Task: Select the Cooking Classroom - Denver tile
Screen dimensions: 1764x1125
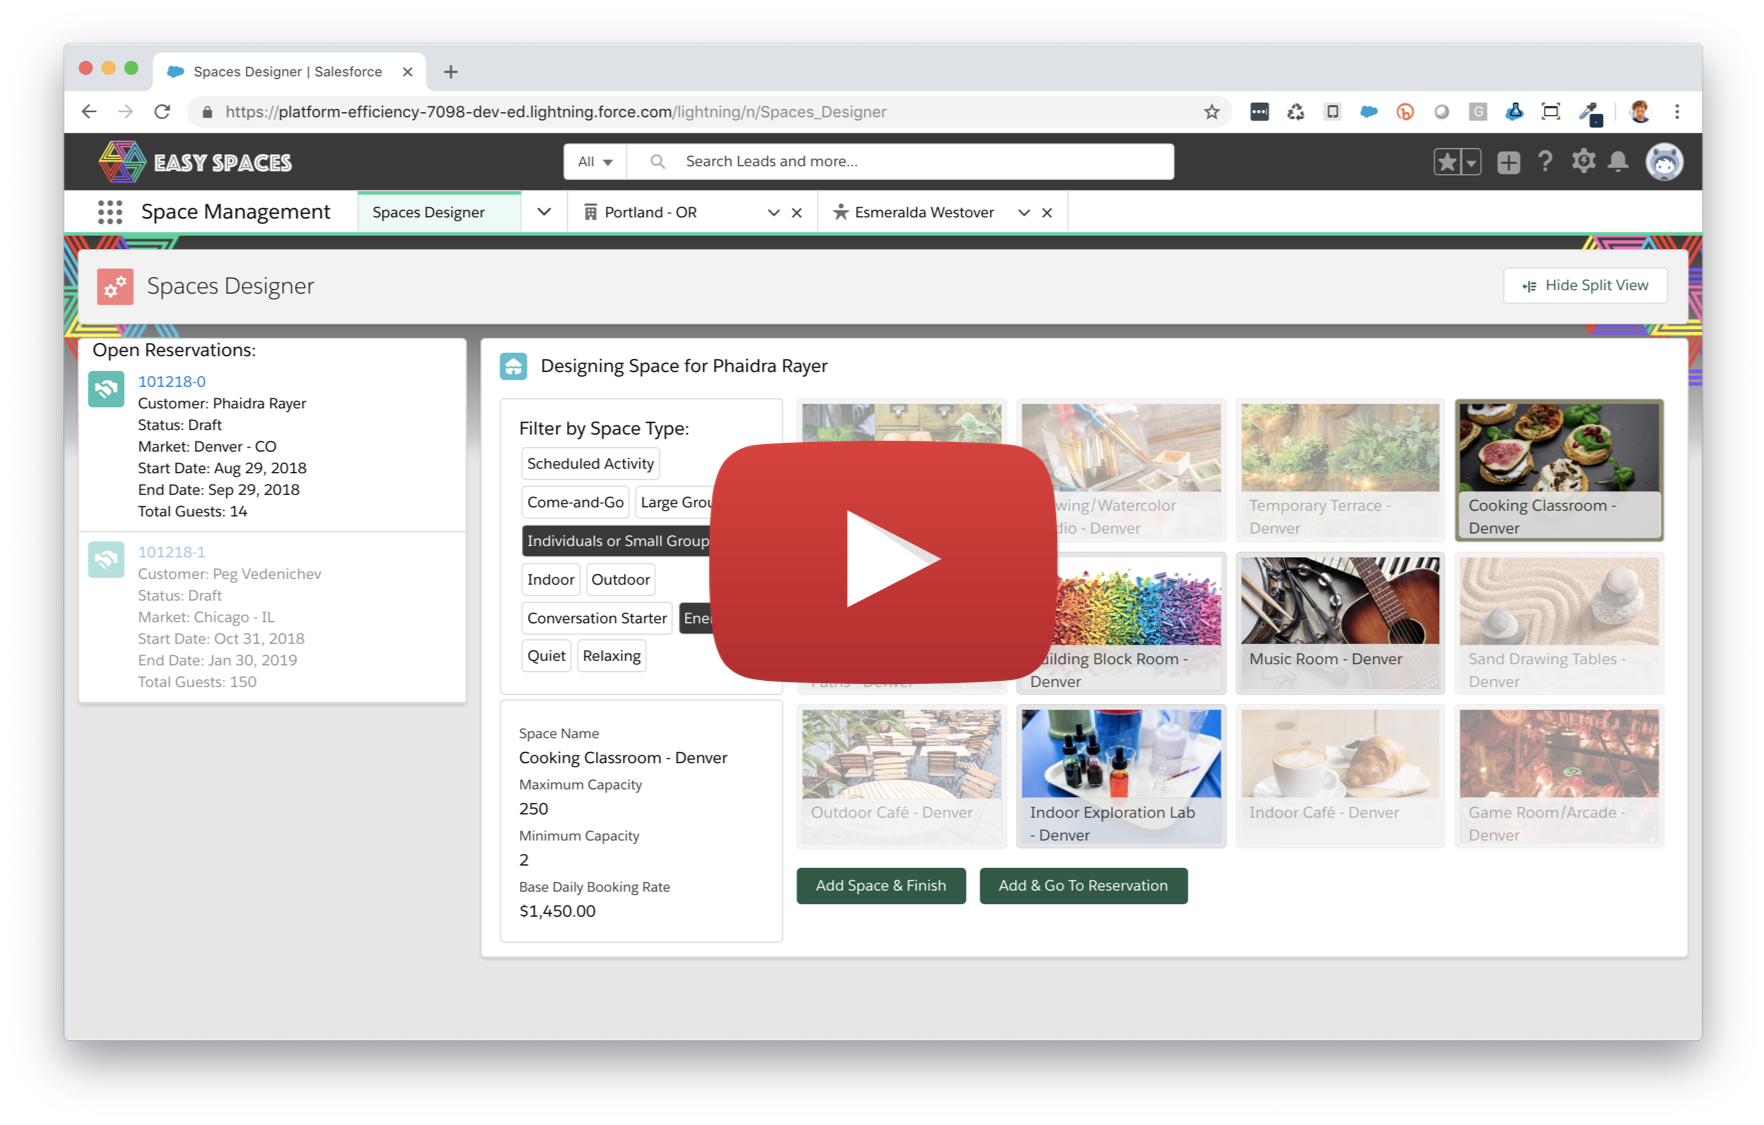Action: coord(1559,470)
